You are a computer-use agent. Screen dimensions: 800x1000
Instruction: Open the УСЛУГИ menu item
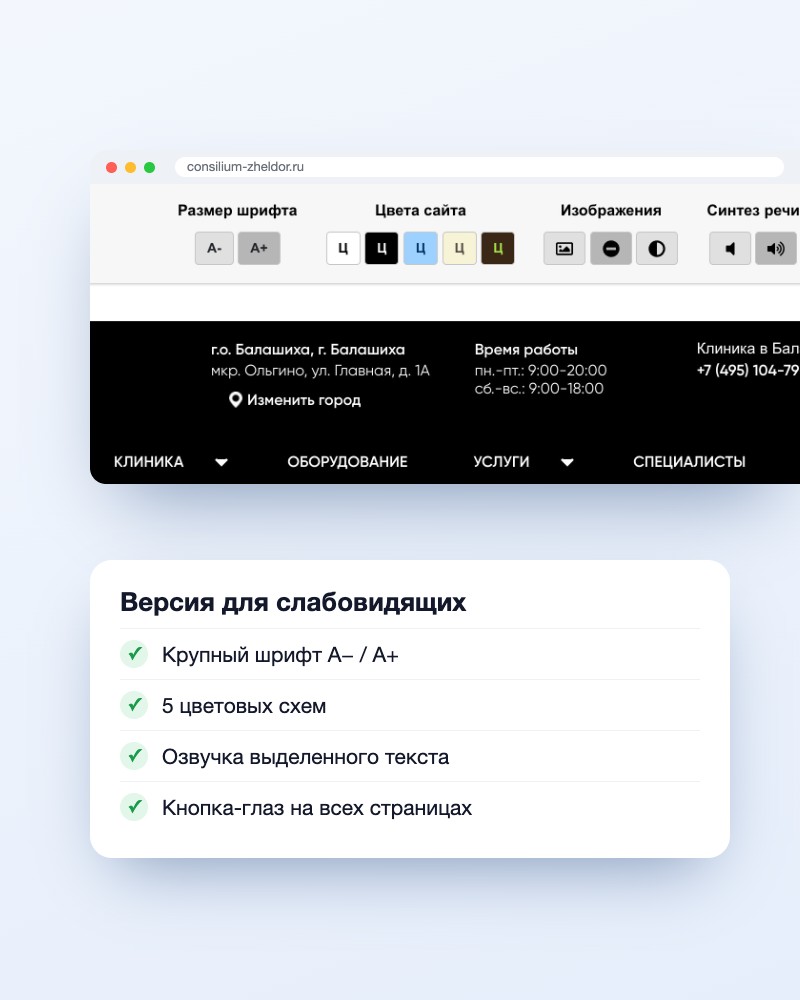501,462
